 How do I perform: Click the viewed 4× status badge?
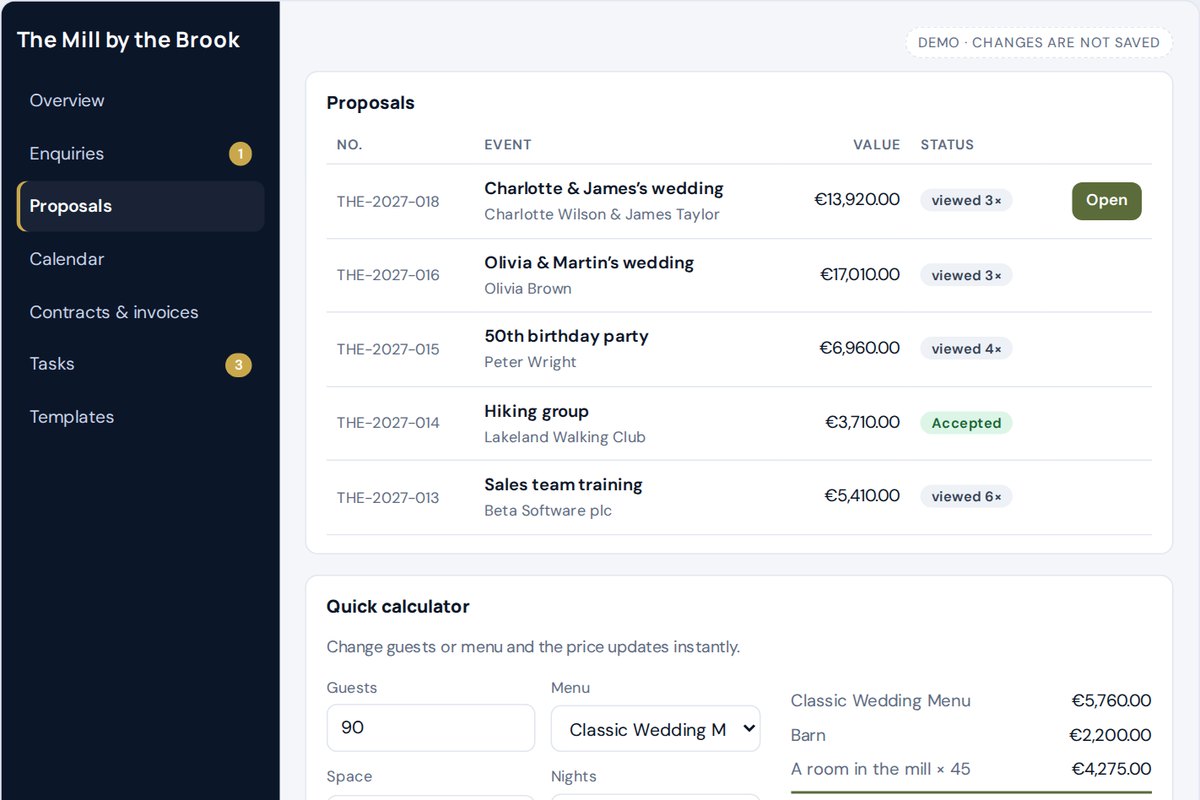coord(966,349)
